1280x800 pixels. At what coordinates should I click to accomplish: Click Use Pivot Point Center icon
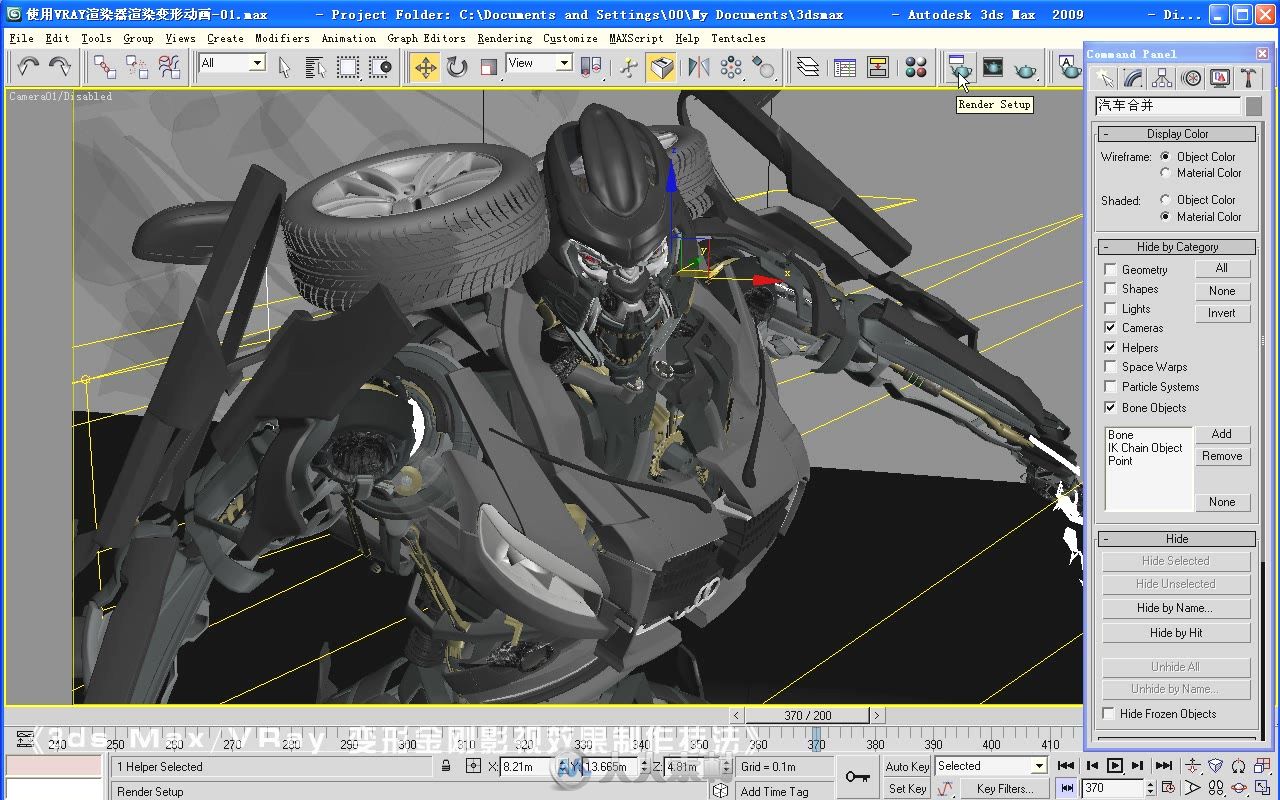coord(592,67)
